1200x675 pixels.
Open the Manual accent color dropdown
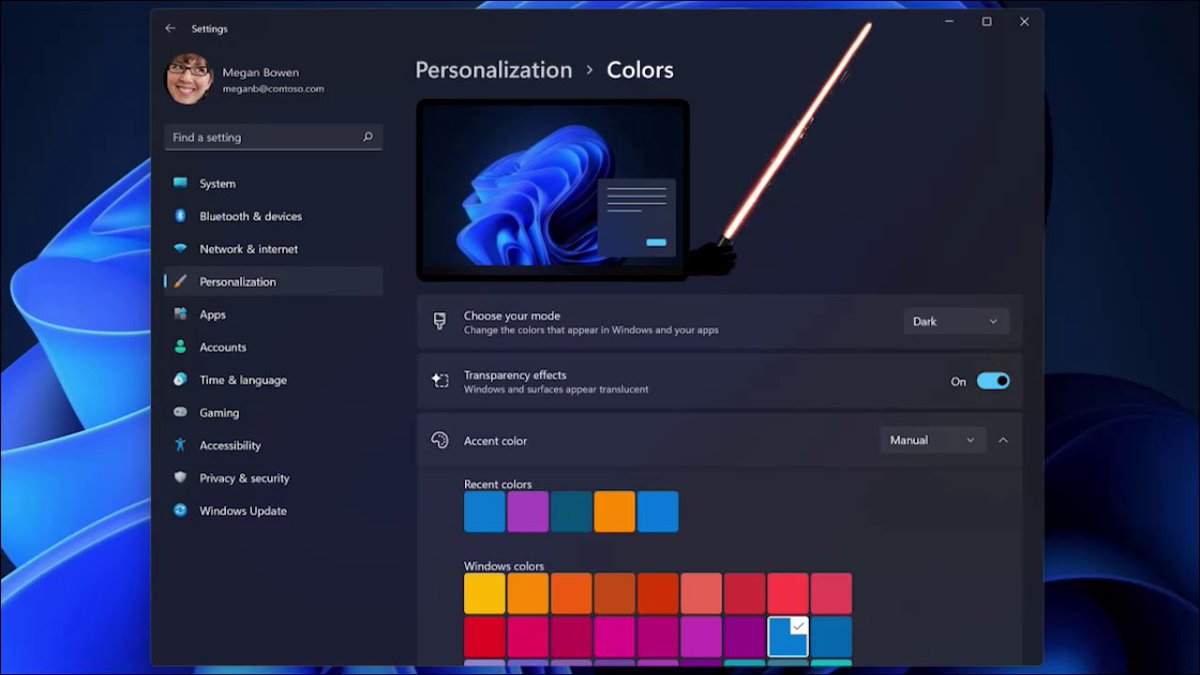coord(933,440)
